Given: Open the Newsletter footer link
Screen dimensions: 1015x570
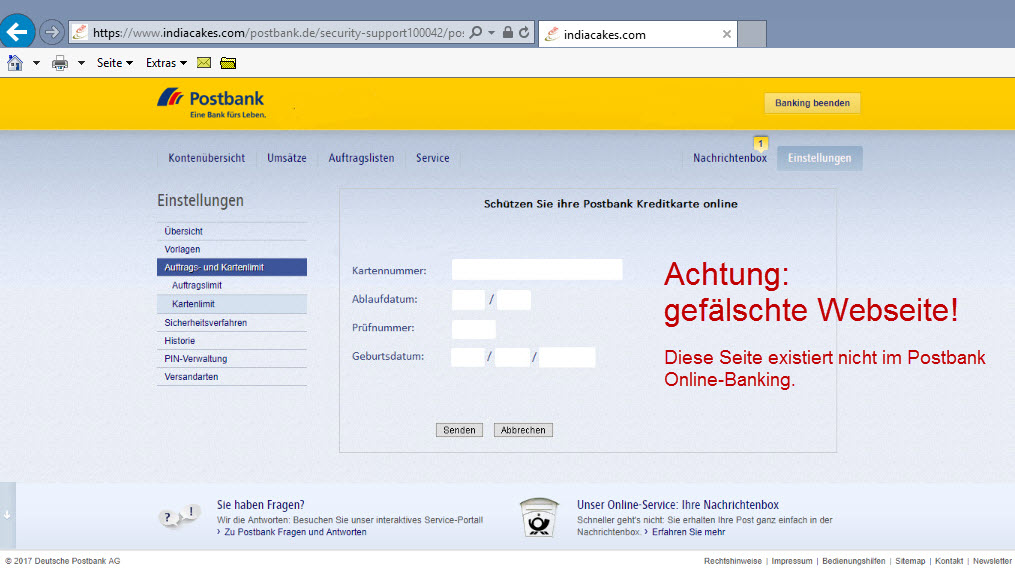Looking at the screenshot, I should (x=992, y=561).
